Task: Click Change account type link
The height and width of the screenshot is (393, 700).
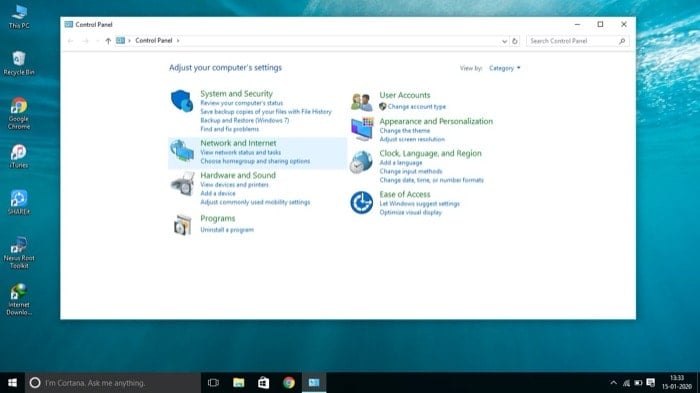Action: [x=417, y=107]
